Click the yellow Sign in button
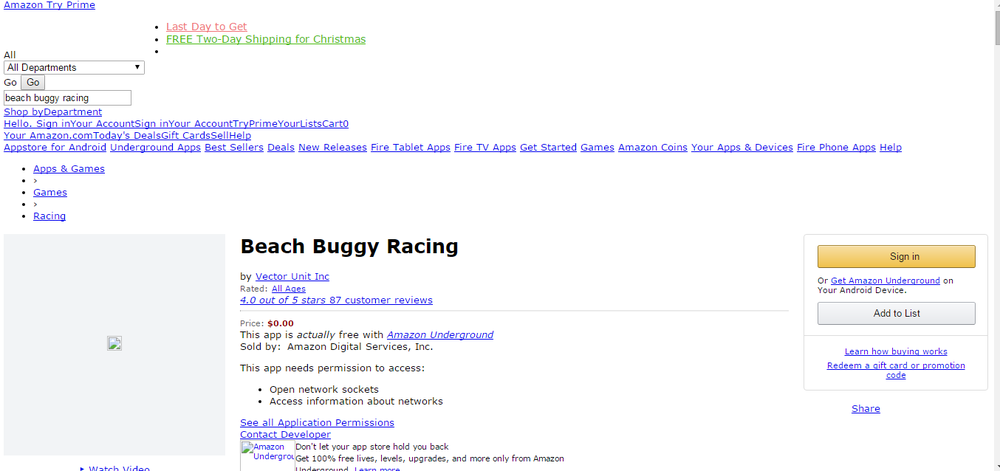 click(x=896, y=256)
